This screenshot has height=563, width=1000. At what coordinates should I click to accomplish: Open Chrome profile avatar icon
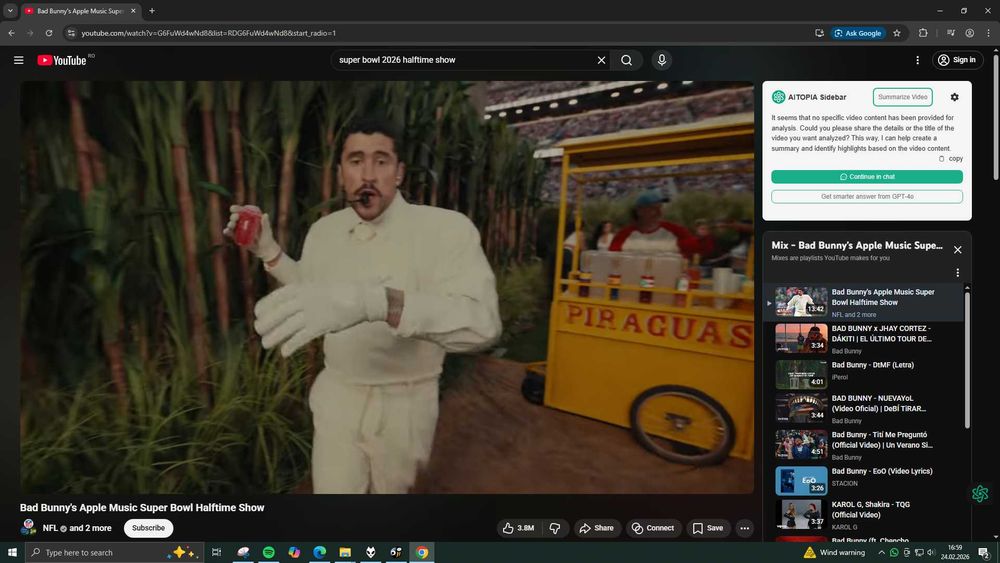coord(969,33)
